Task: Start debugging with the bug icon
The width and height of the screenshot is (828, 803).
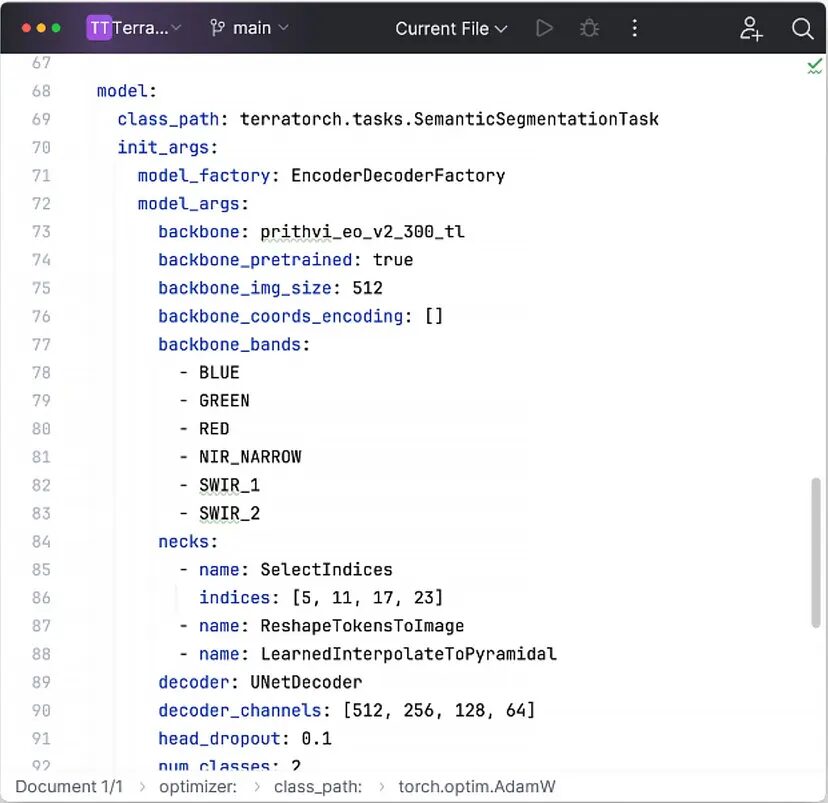Action: click(x=590, y=28)
